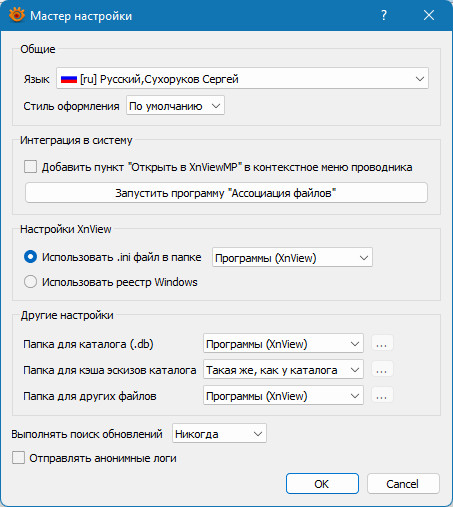Dismiss dialog with Cancel button
The height and width of the screenshot is (507, 453).
click(x=403, y=484)
